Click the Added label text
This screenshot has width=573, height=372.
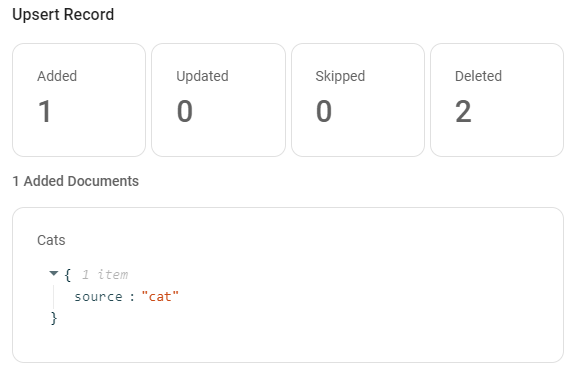point(57,76)
